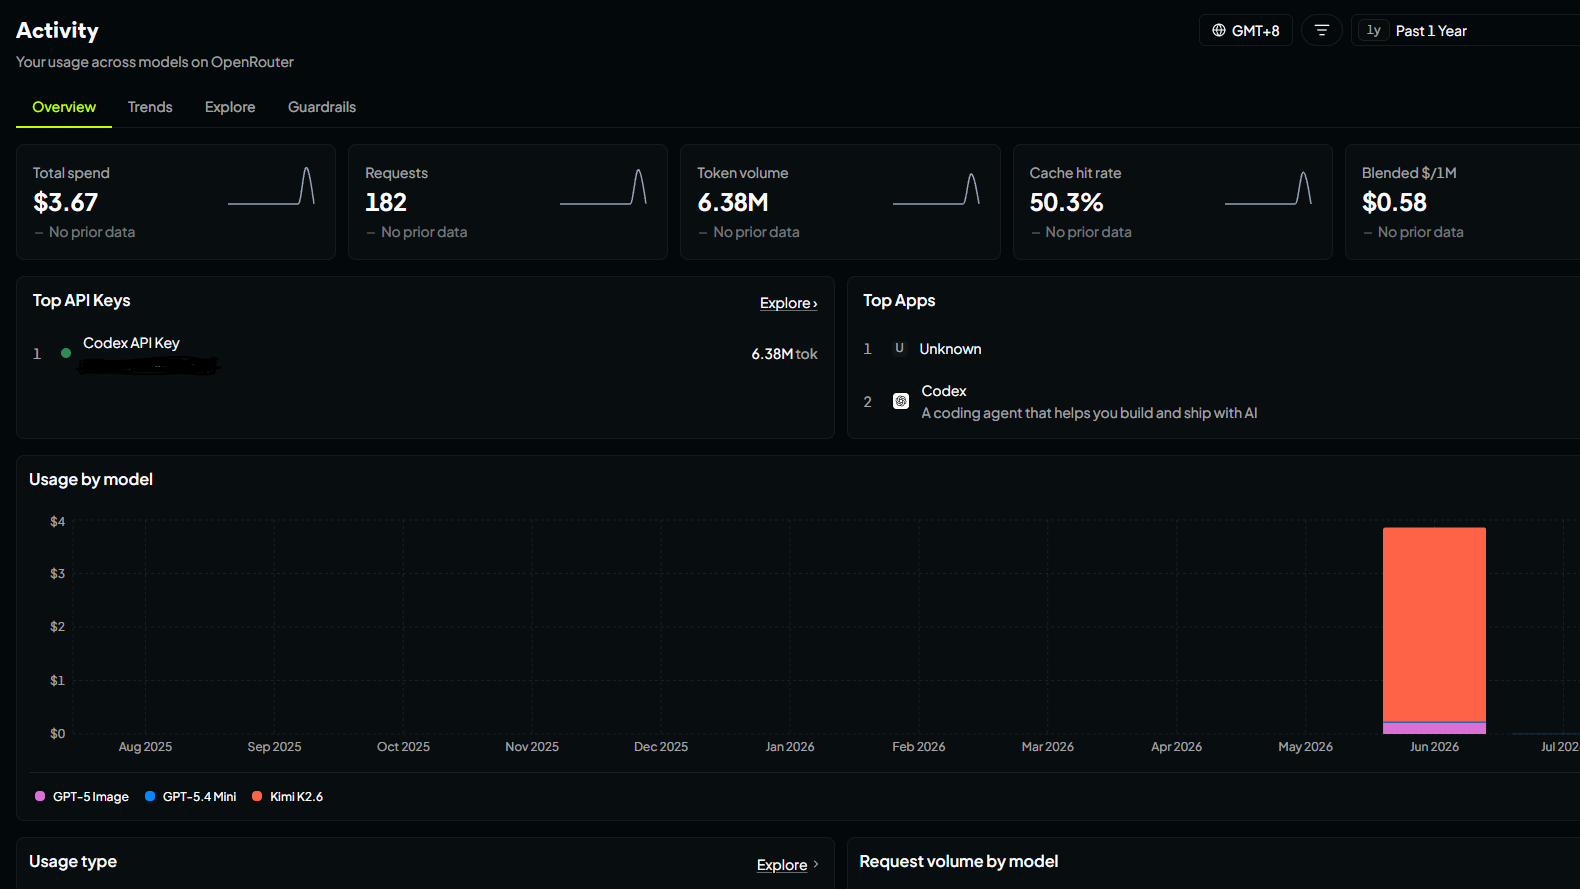Click the Unknown app avatar icon
The width and height of the screenshot is (1580, 889).
[x=899, y=348]
